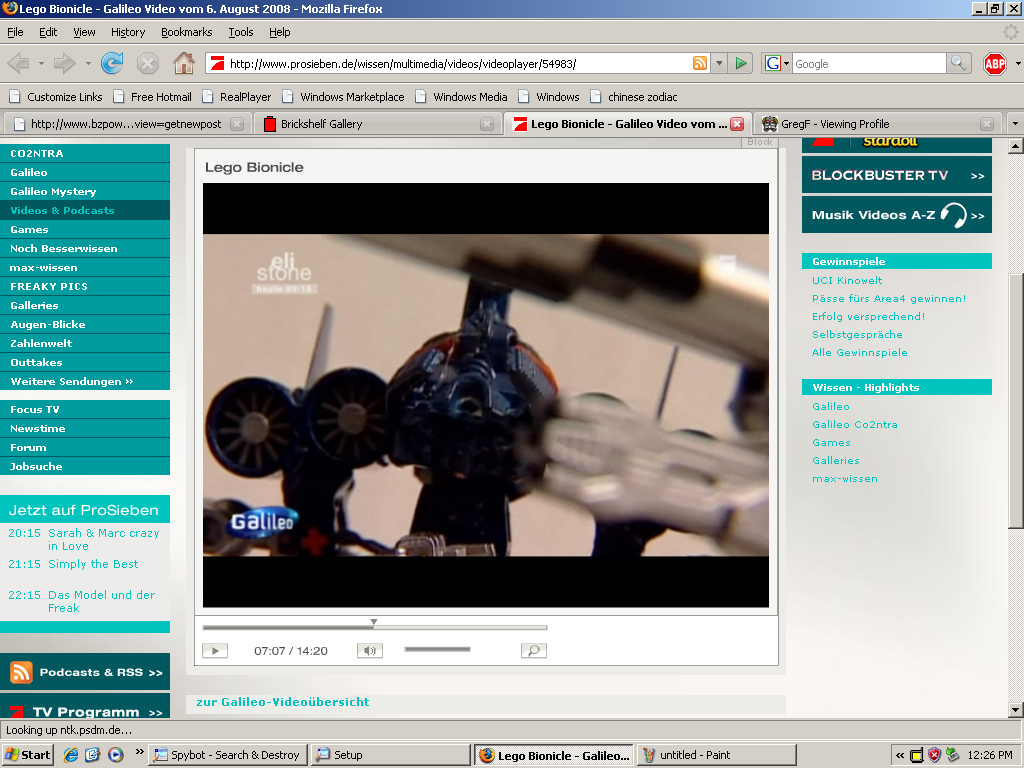Open the address bar URL dropdown
Screen dimensions: 1024x768
pyautogui.click(x=718, y=63)
